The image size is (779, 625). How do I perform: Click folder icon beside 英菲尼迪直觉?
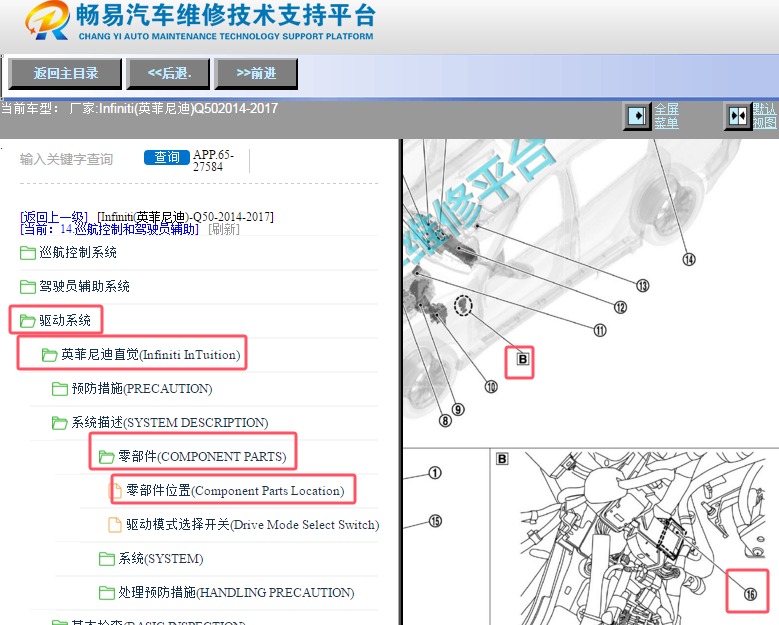click(x=49, y=355)
